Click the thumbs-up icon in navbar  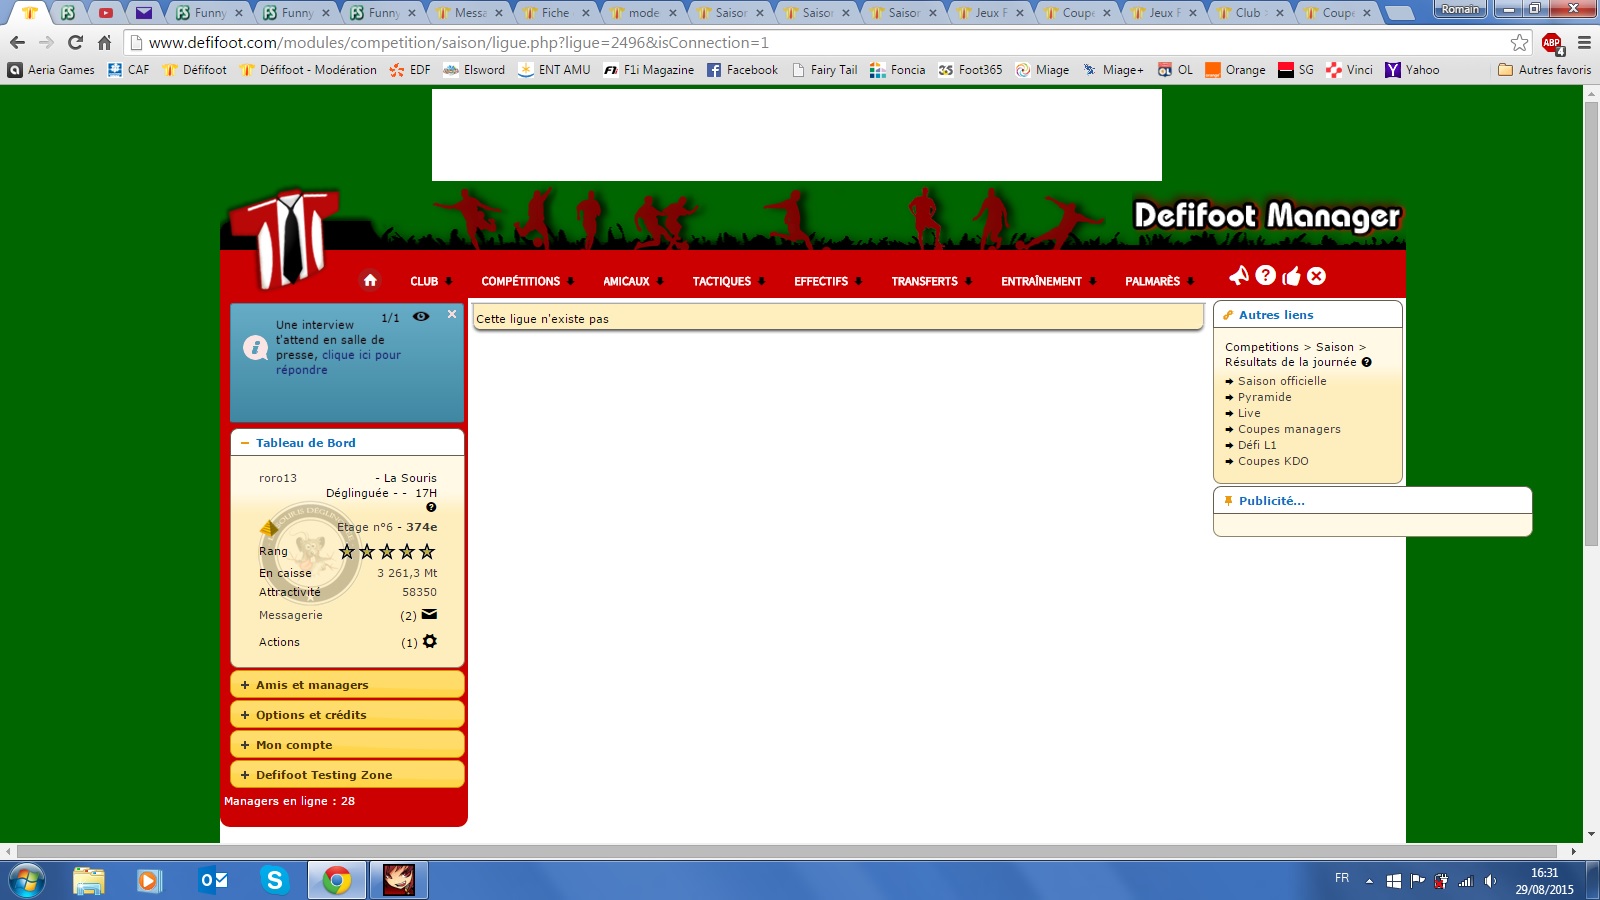pyautogui.click(x=1291, y=276)
